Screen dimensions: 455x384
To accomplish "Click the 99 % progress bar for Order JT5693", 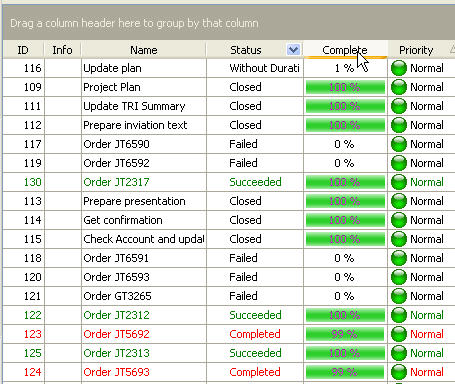I will tap(345, 372).
